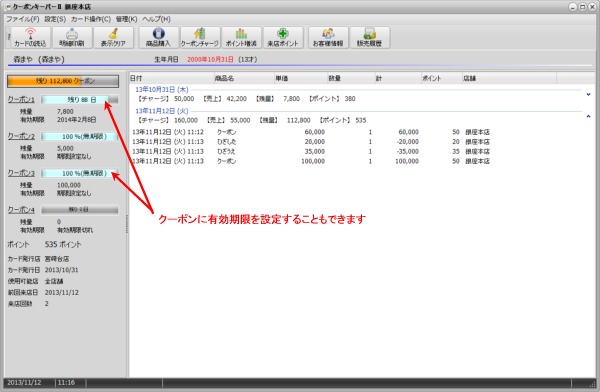Click the panel splitter grip handle
The width and height of the screenshot is (600, 392).
tap(127, 224)
